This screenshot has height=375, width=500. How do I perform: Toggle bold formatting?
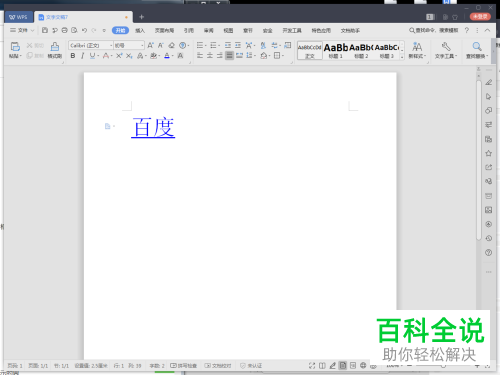(x=73, y=56)
